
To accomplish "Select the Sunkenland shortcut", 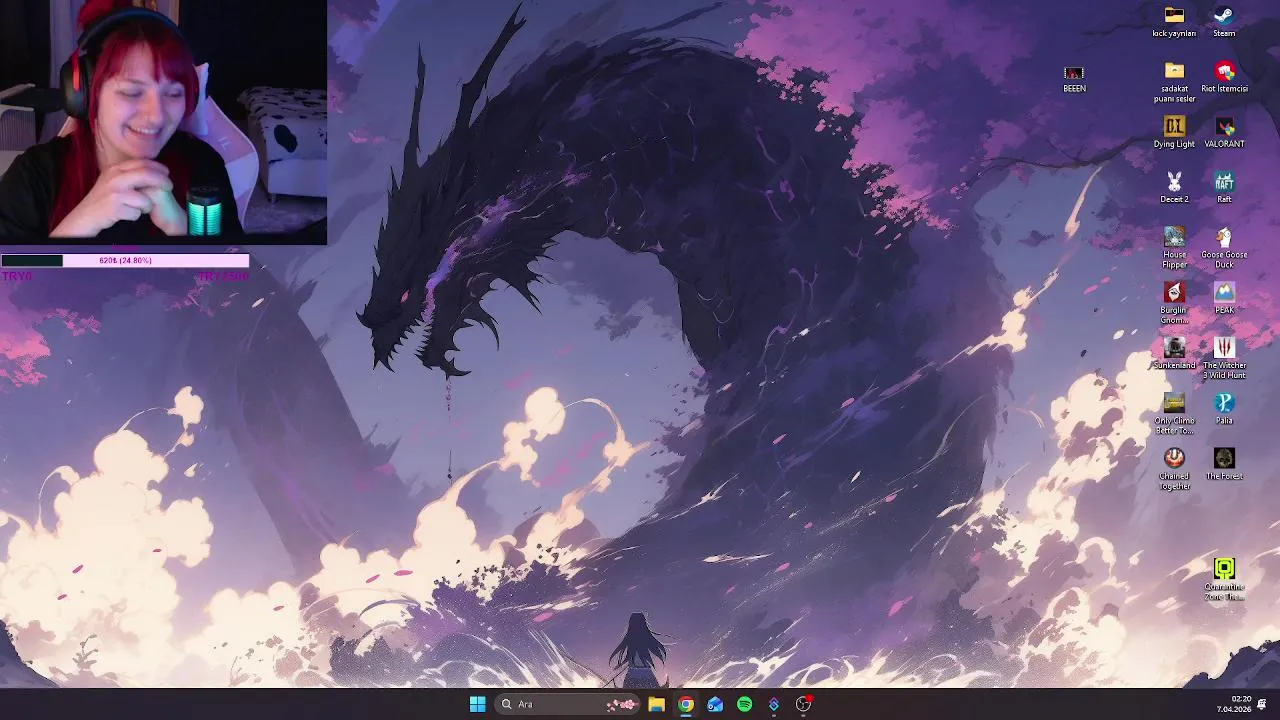I will tap(1174, 353).
